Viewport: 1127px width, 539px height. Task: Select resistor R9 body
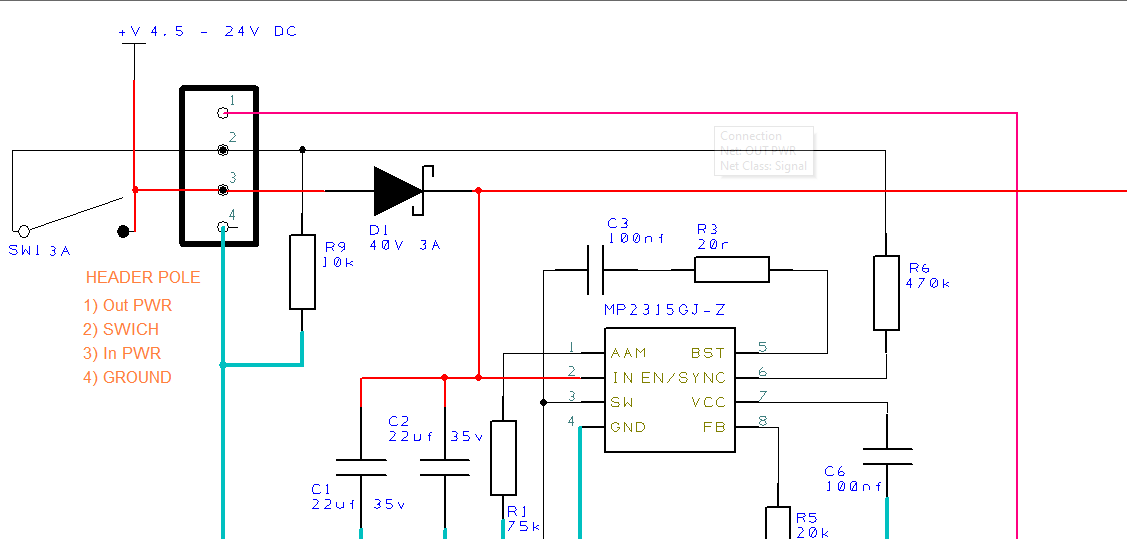point(302,272)
